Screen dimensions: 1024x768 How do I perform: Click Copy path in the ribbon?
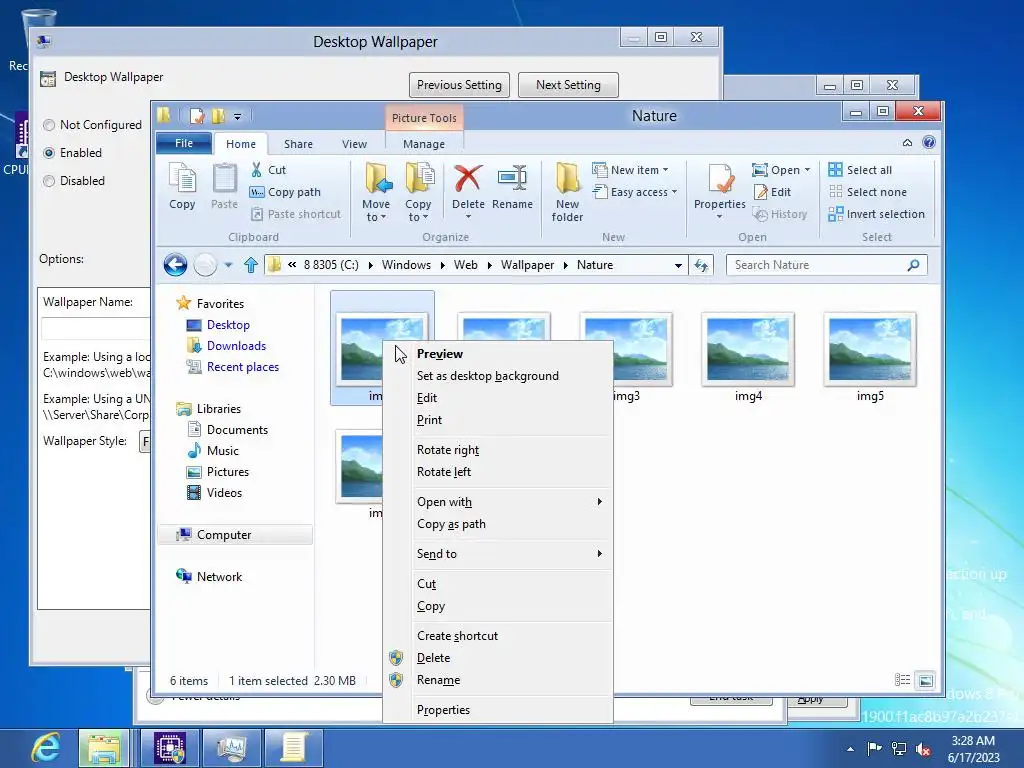click(285, 192)
